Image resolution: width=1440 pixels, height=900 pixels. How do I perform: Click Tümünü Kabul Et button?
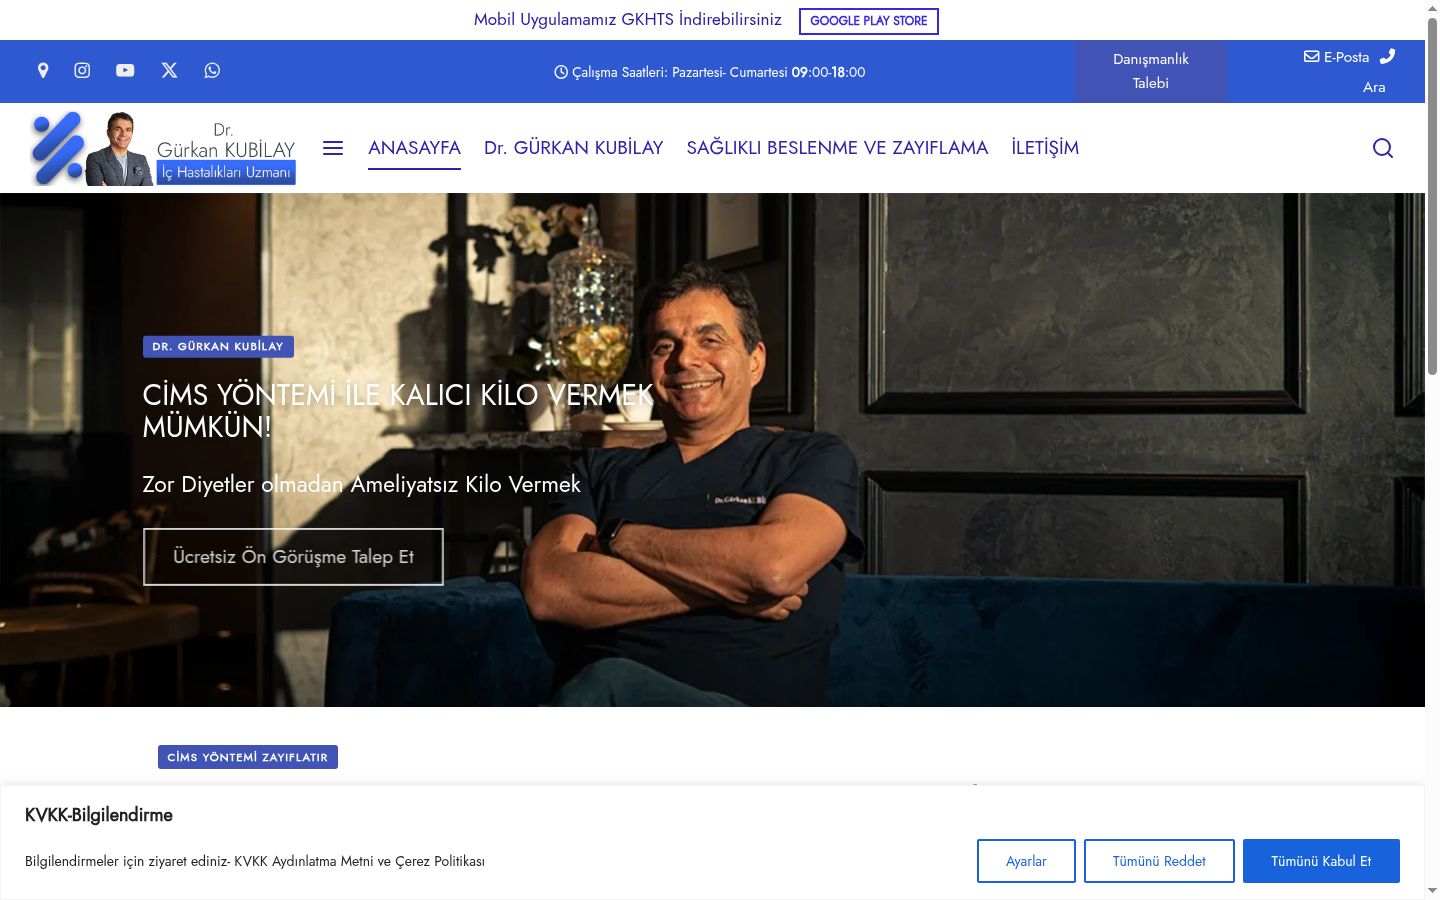click(x=1321, y=861)
